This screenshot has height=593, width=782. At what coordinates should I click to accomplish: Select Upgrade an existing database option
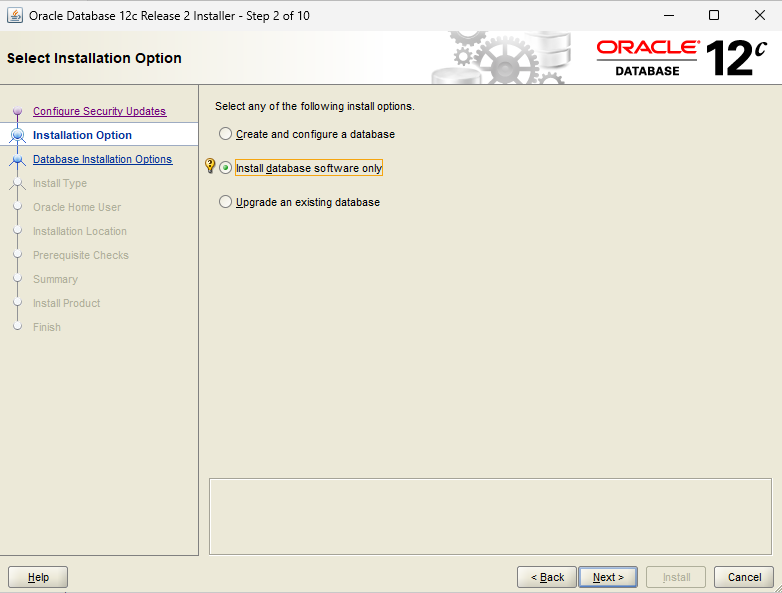pos(300,202)
